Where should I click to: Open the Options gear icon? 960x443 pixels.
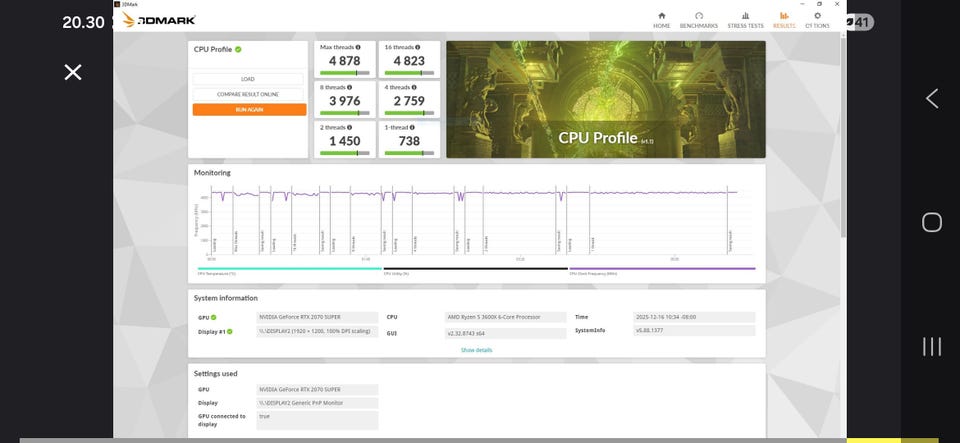[817, 16]
